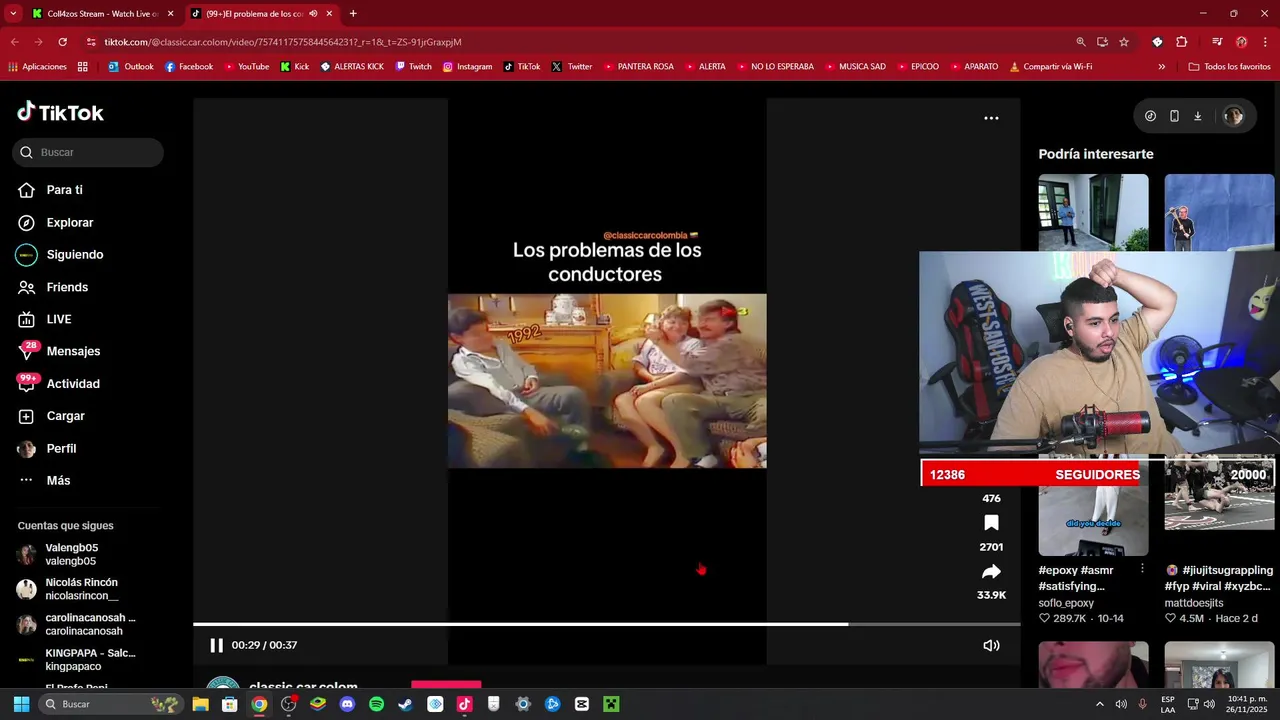Open the zoom magnifier in address bar
Image resolution: width=1280 pixels, height=720 pixels.
pyautogui.click(x=1081, y=42)
